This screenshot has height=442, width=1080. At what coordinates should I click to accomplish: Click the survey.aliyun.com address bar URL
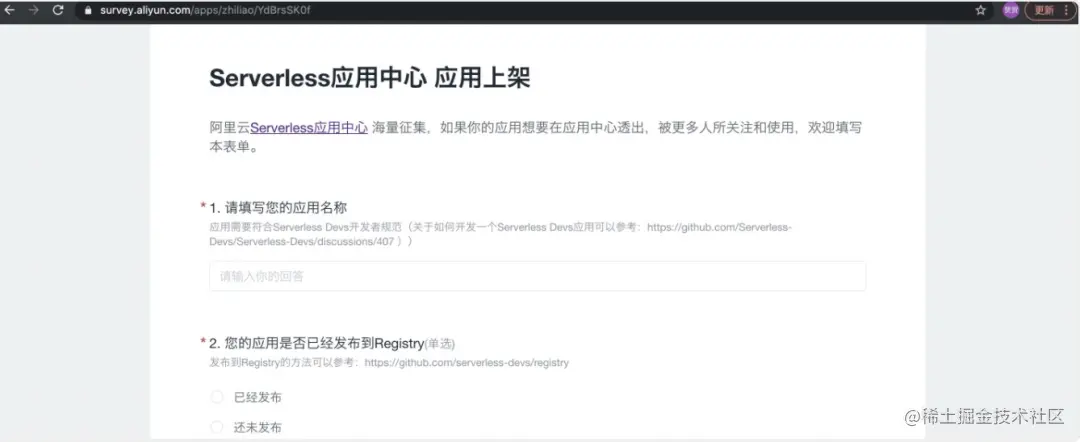205,10
